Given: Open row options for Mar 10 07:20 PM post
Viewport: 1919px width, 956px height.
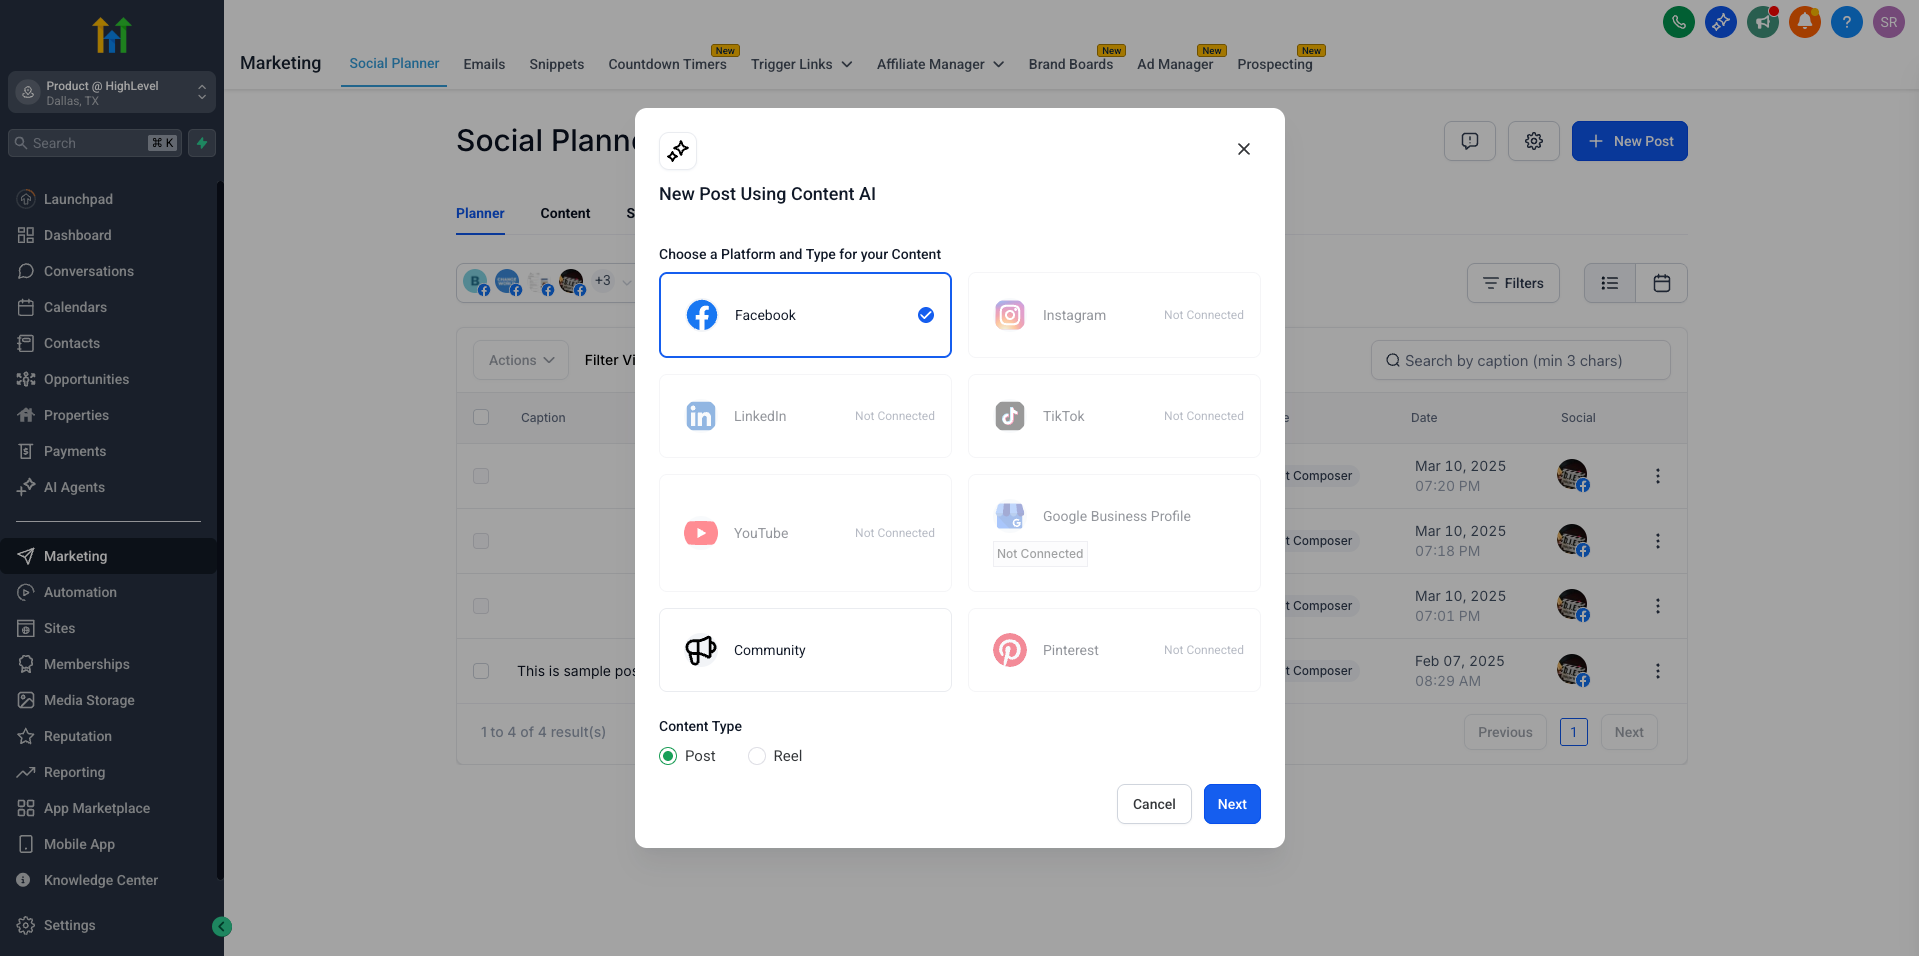Looking at the screenshot, I should click(1658, 476).
